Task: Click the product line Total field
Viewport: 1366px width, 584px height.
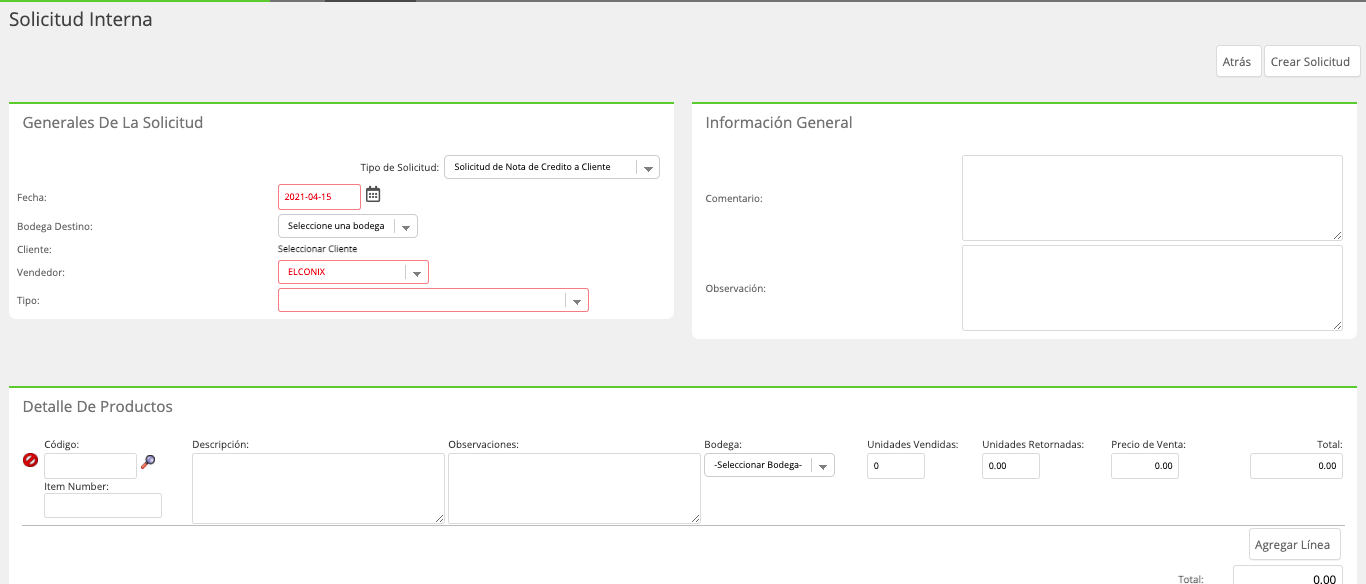Action: tap(1296, 466)
